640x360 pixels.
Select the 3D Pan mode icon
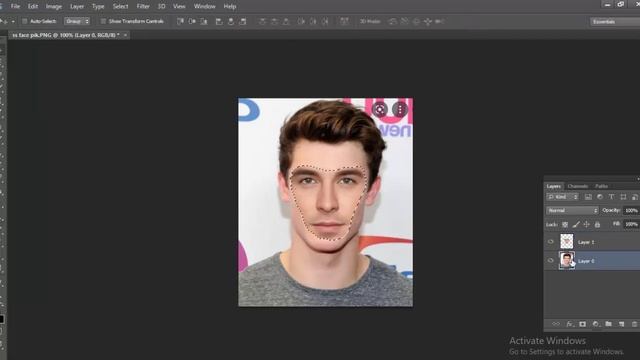point(416,21)
